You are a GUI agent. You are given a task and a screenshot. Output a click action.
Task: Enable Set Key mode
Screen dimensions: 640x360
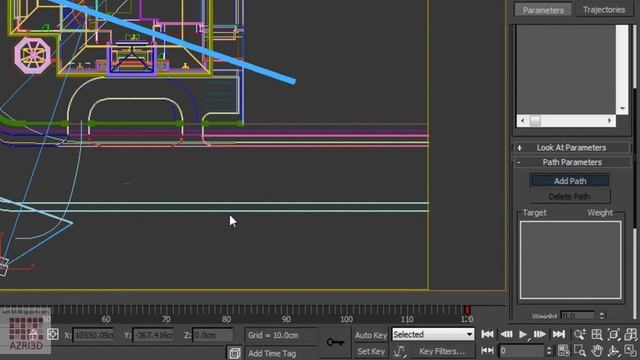click(x=371, y=351)
